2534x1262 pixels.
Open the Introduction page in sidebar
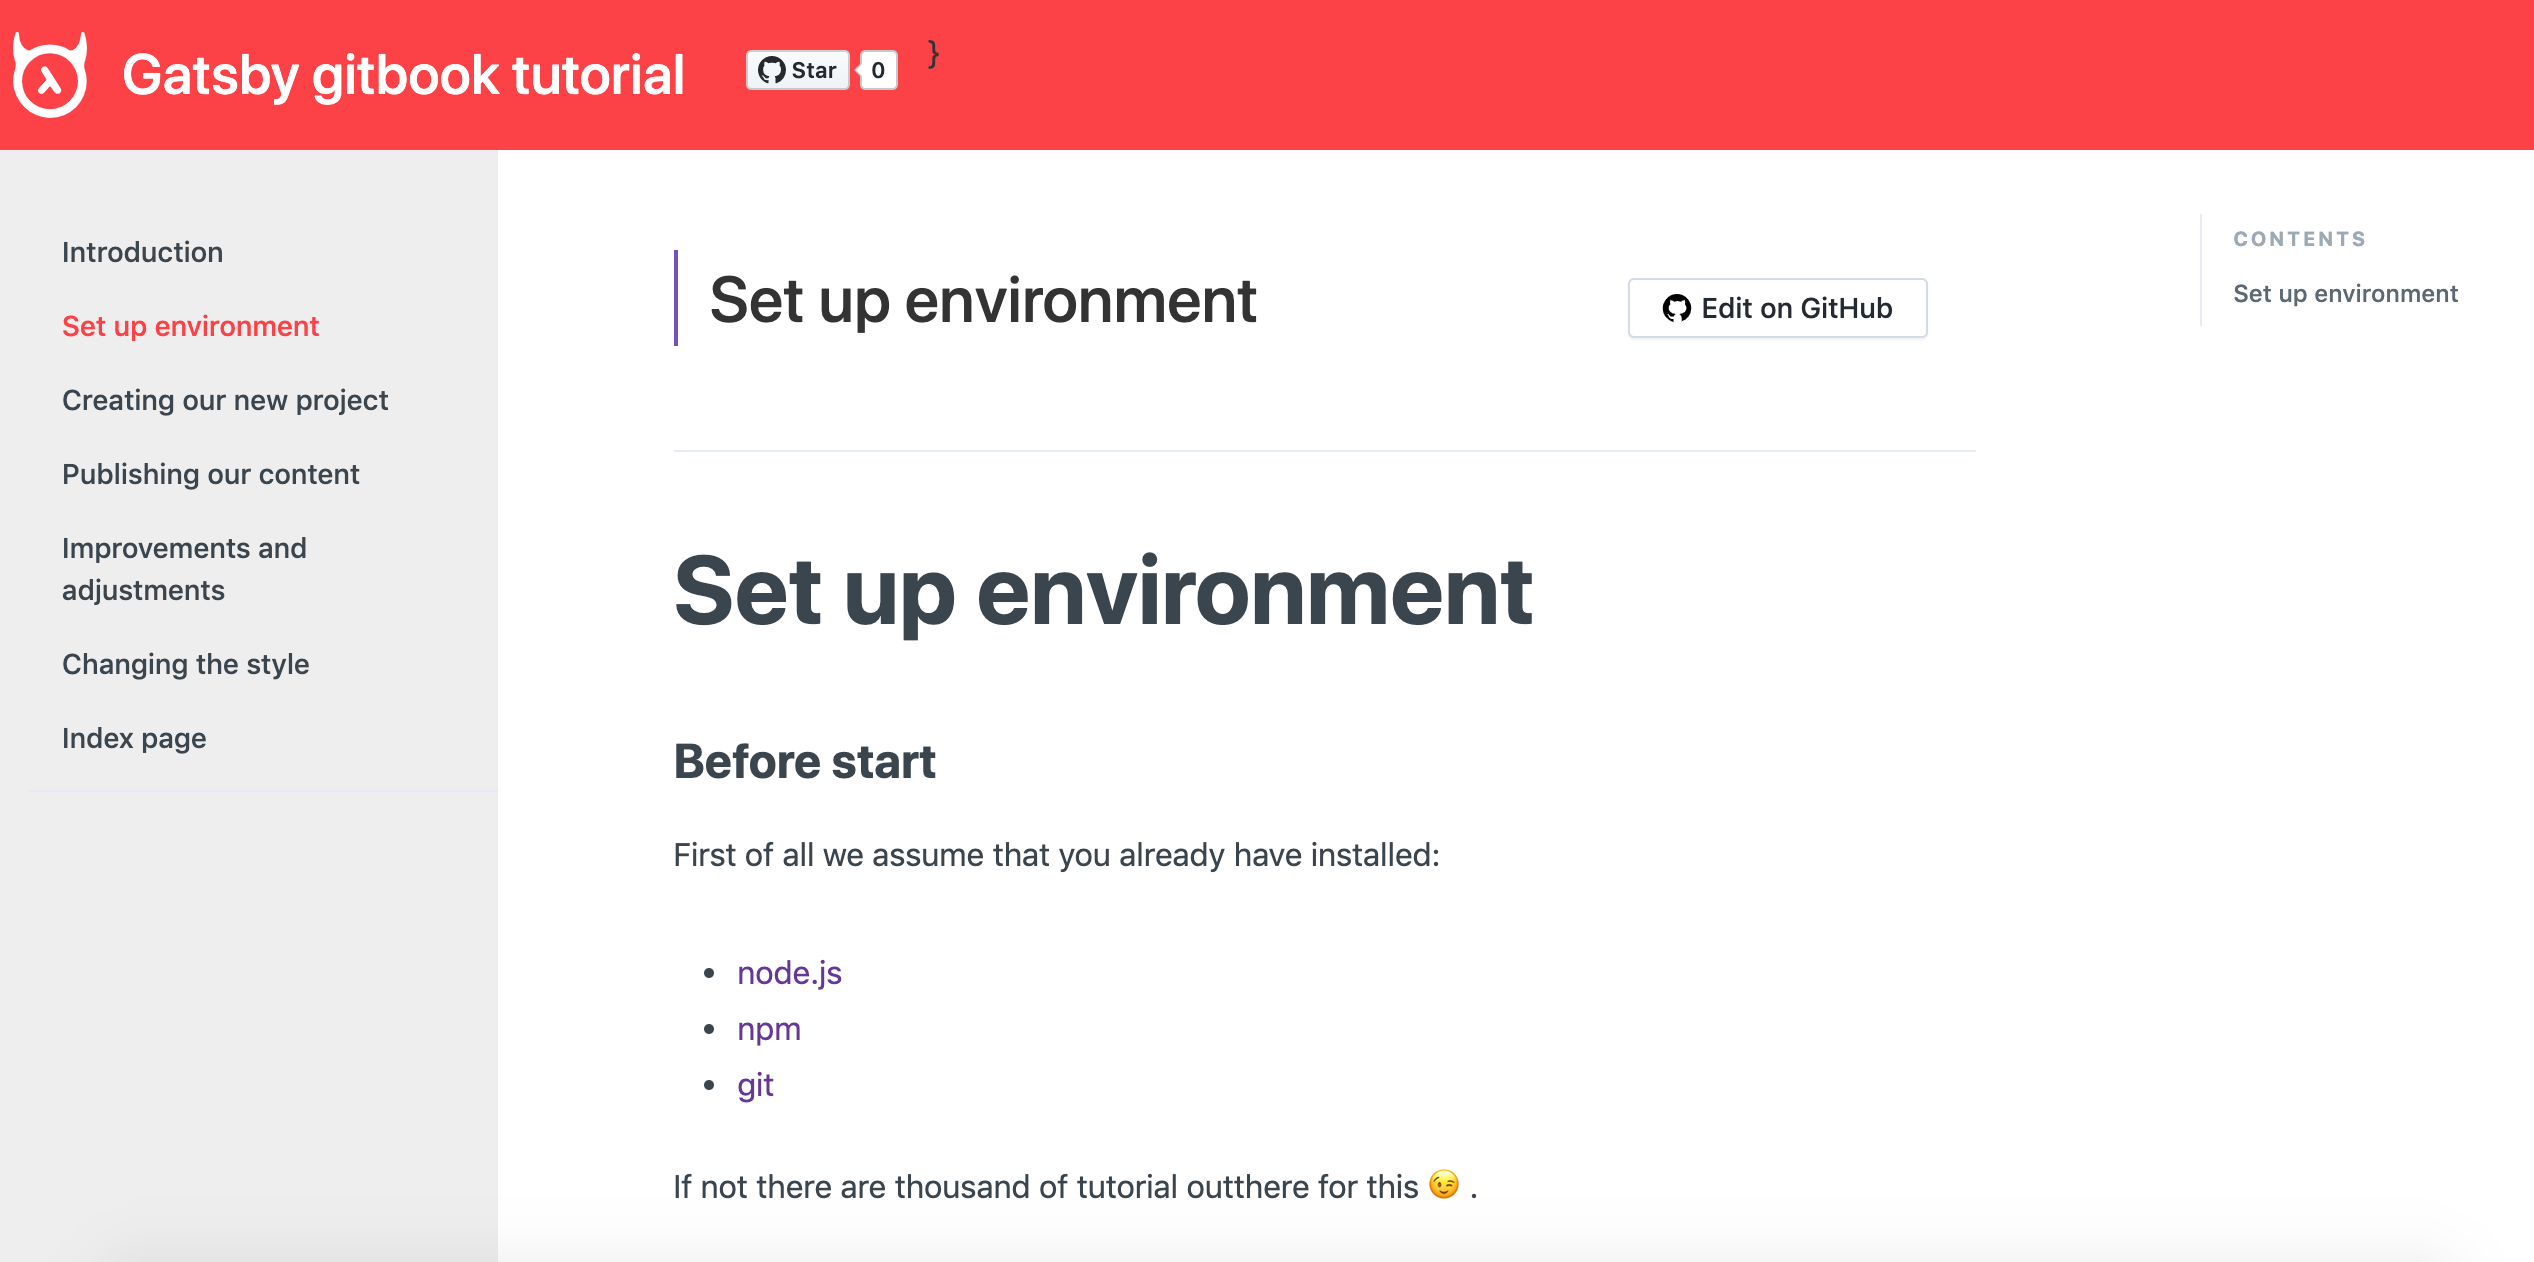pos(142,252)
